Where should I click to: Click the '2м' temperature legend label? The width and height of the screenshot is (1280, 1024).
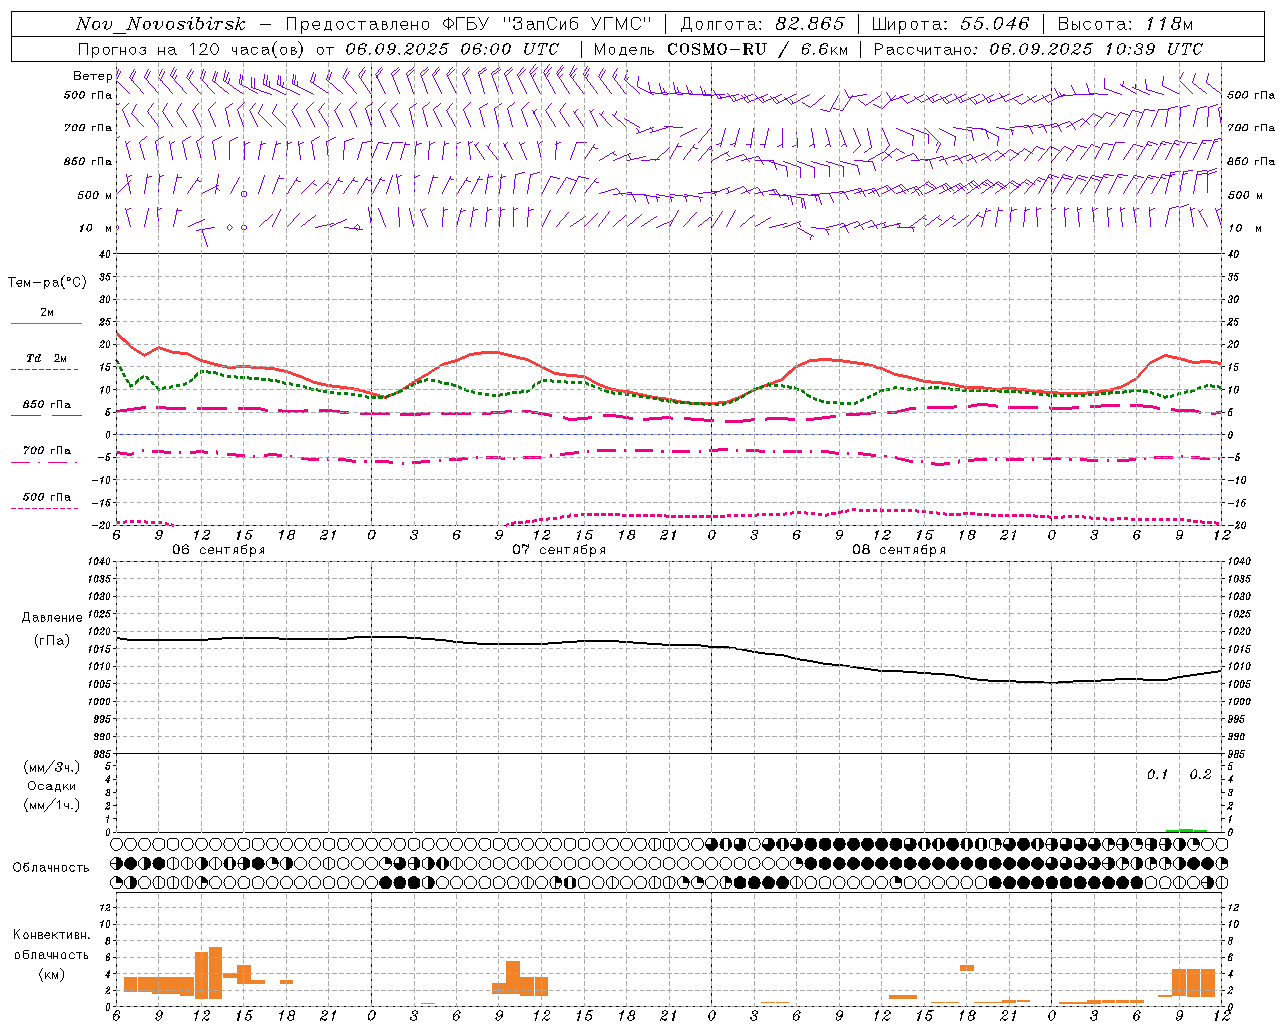pos(47,313)
